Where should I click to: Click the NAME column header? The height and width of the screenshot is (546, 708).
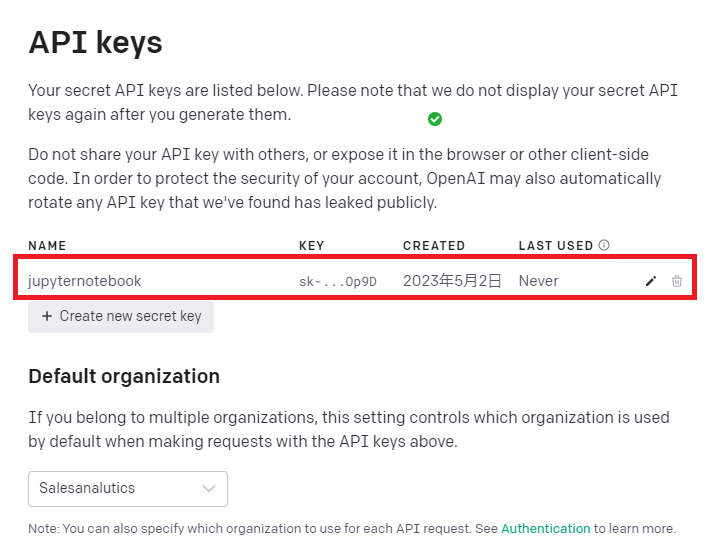coord(47,245)
